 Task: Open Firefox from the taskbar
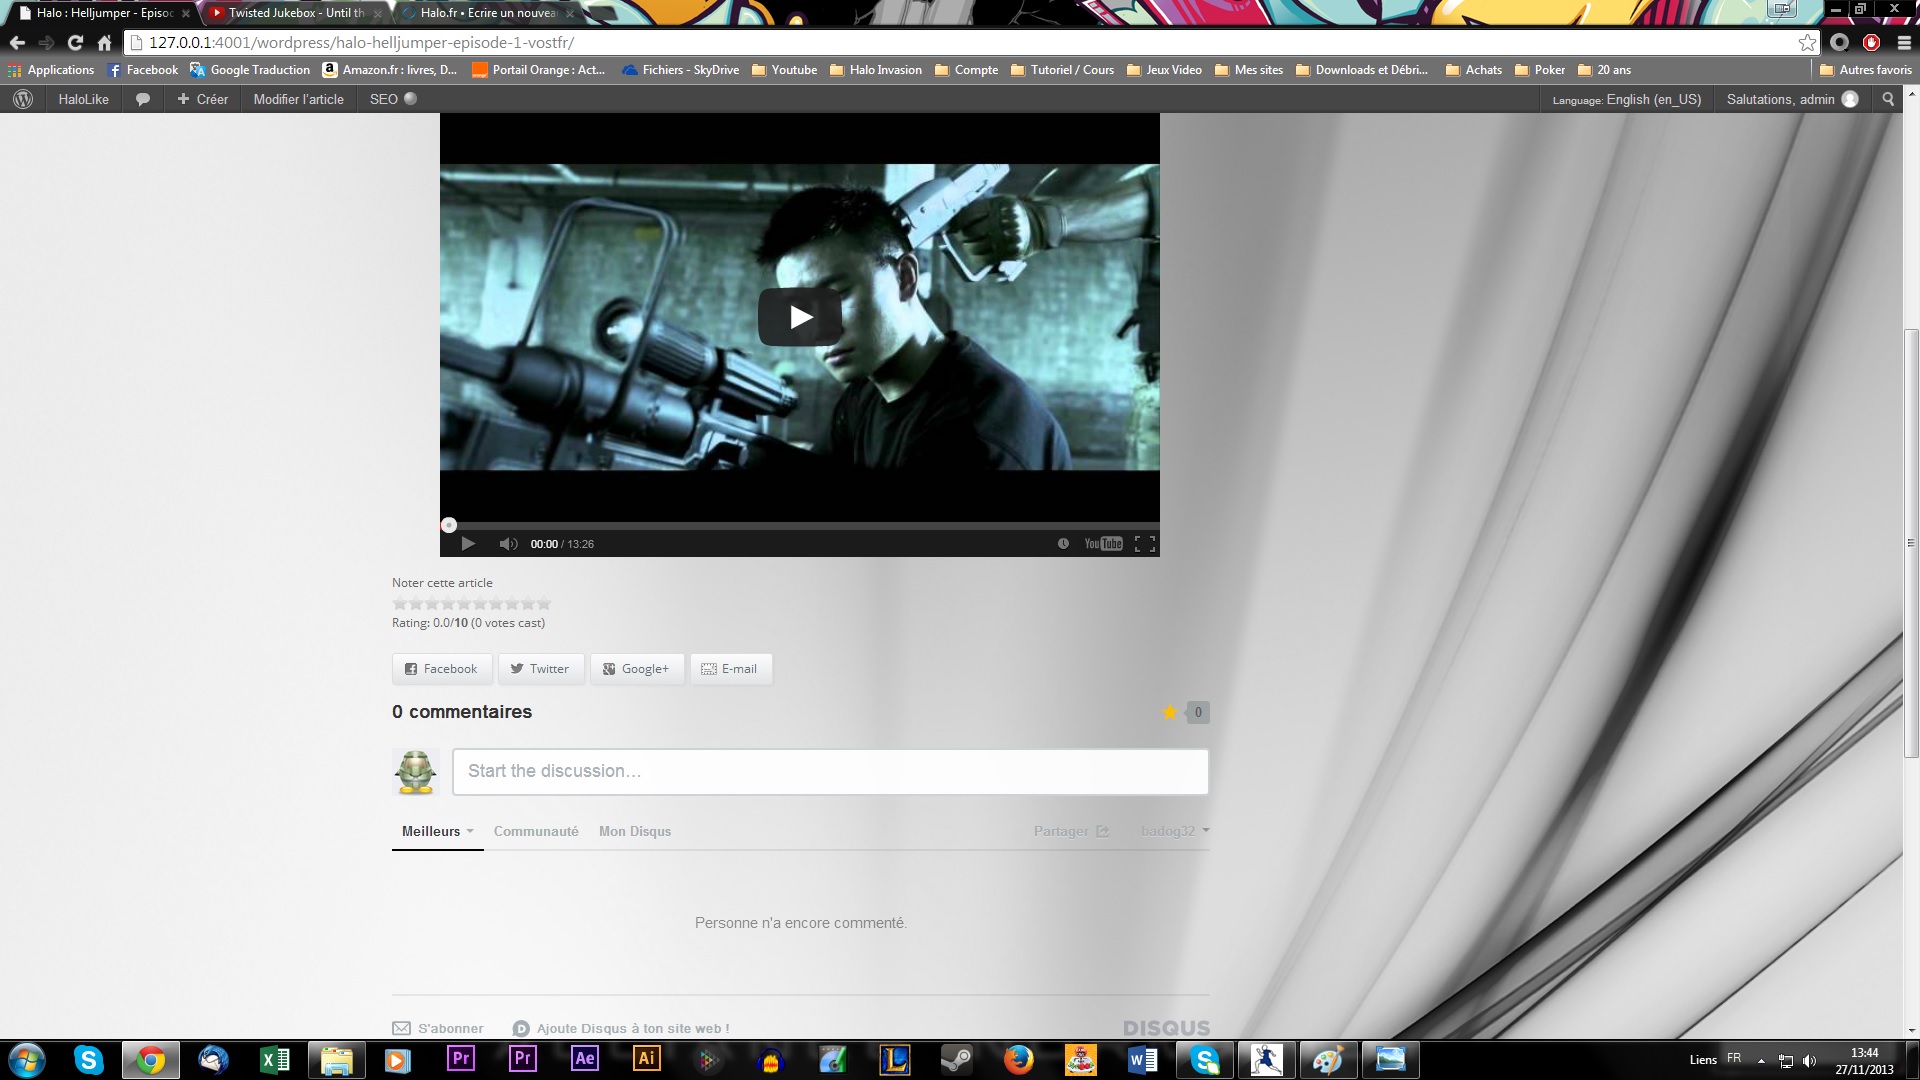(x=1018, y=1060)
